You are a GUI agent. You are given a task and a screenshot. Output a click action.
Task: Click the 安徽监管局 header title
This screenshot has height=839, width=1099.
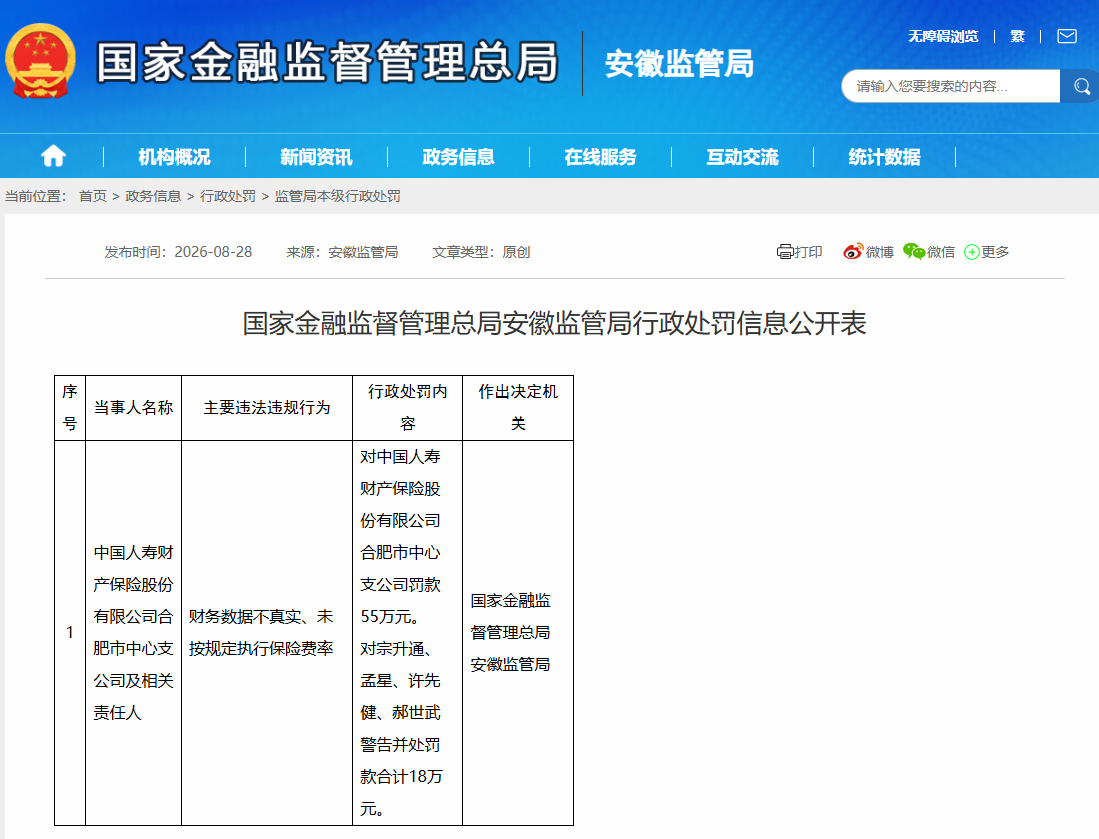point(679,63)
